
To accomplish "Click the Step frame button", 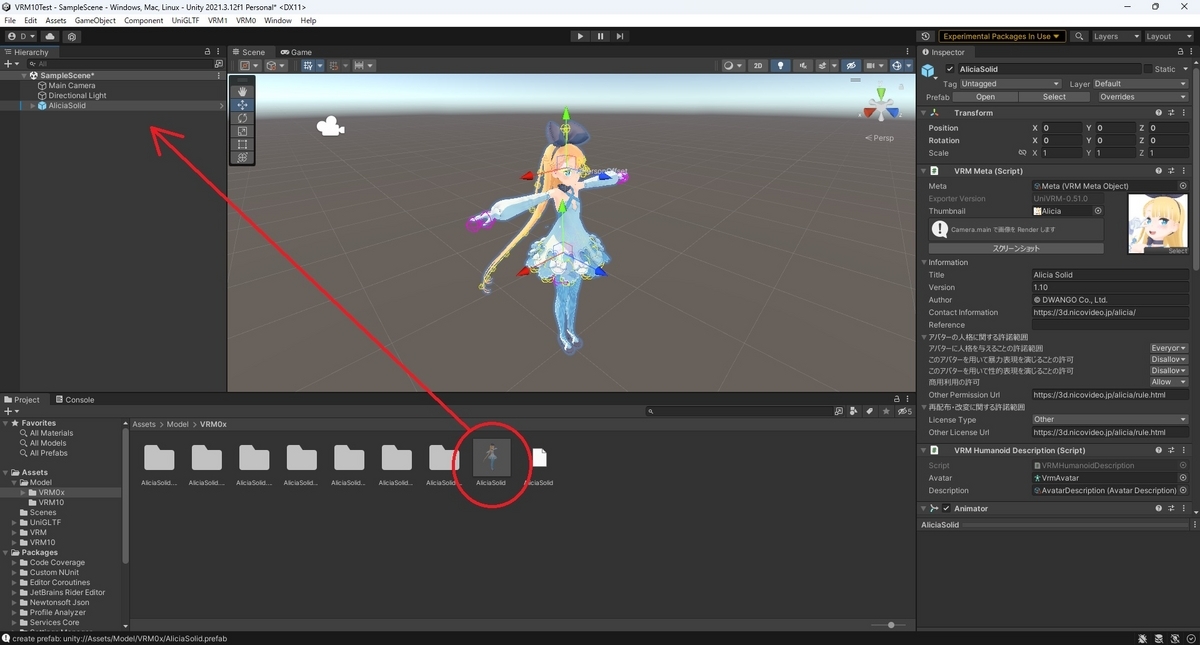I will [620, 36].
